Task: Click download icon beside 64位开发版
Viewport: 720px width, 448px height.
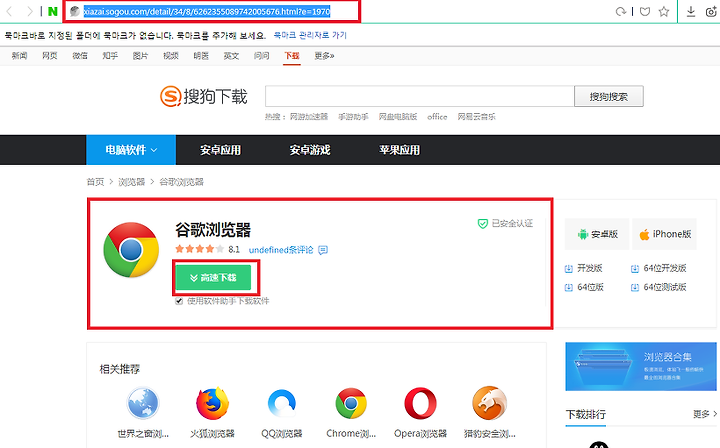Action: pyautogui.click(x=635, y=269)
